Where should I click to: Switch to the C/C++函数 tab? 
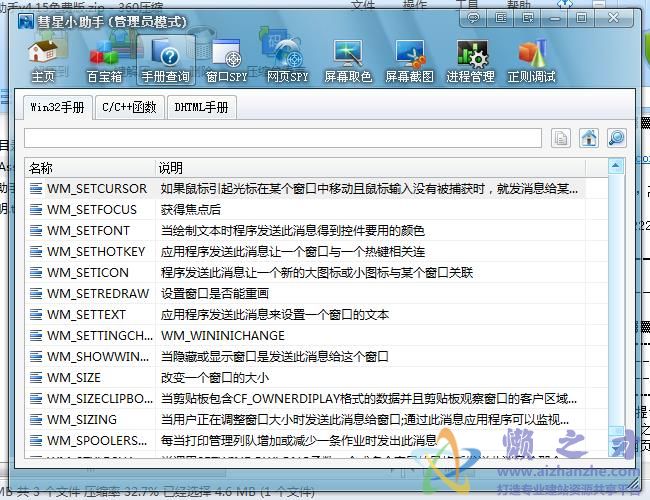pyautogui.click(x=129, y=107)
